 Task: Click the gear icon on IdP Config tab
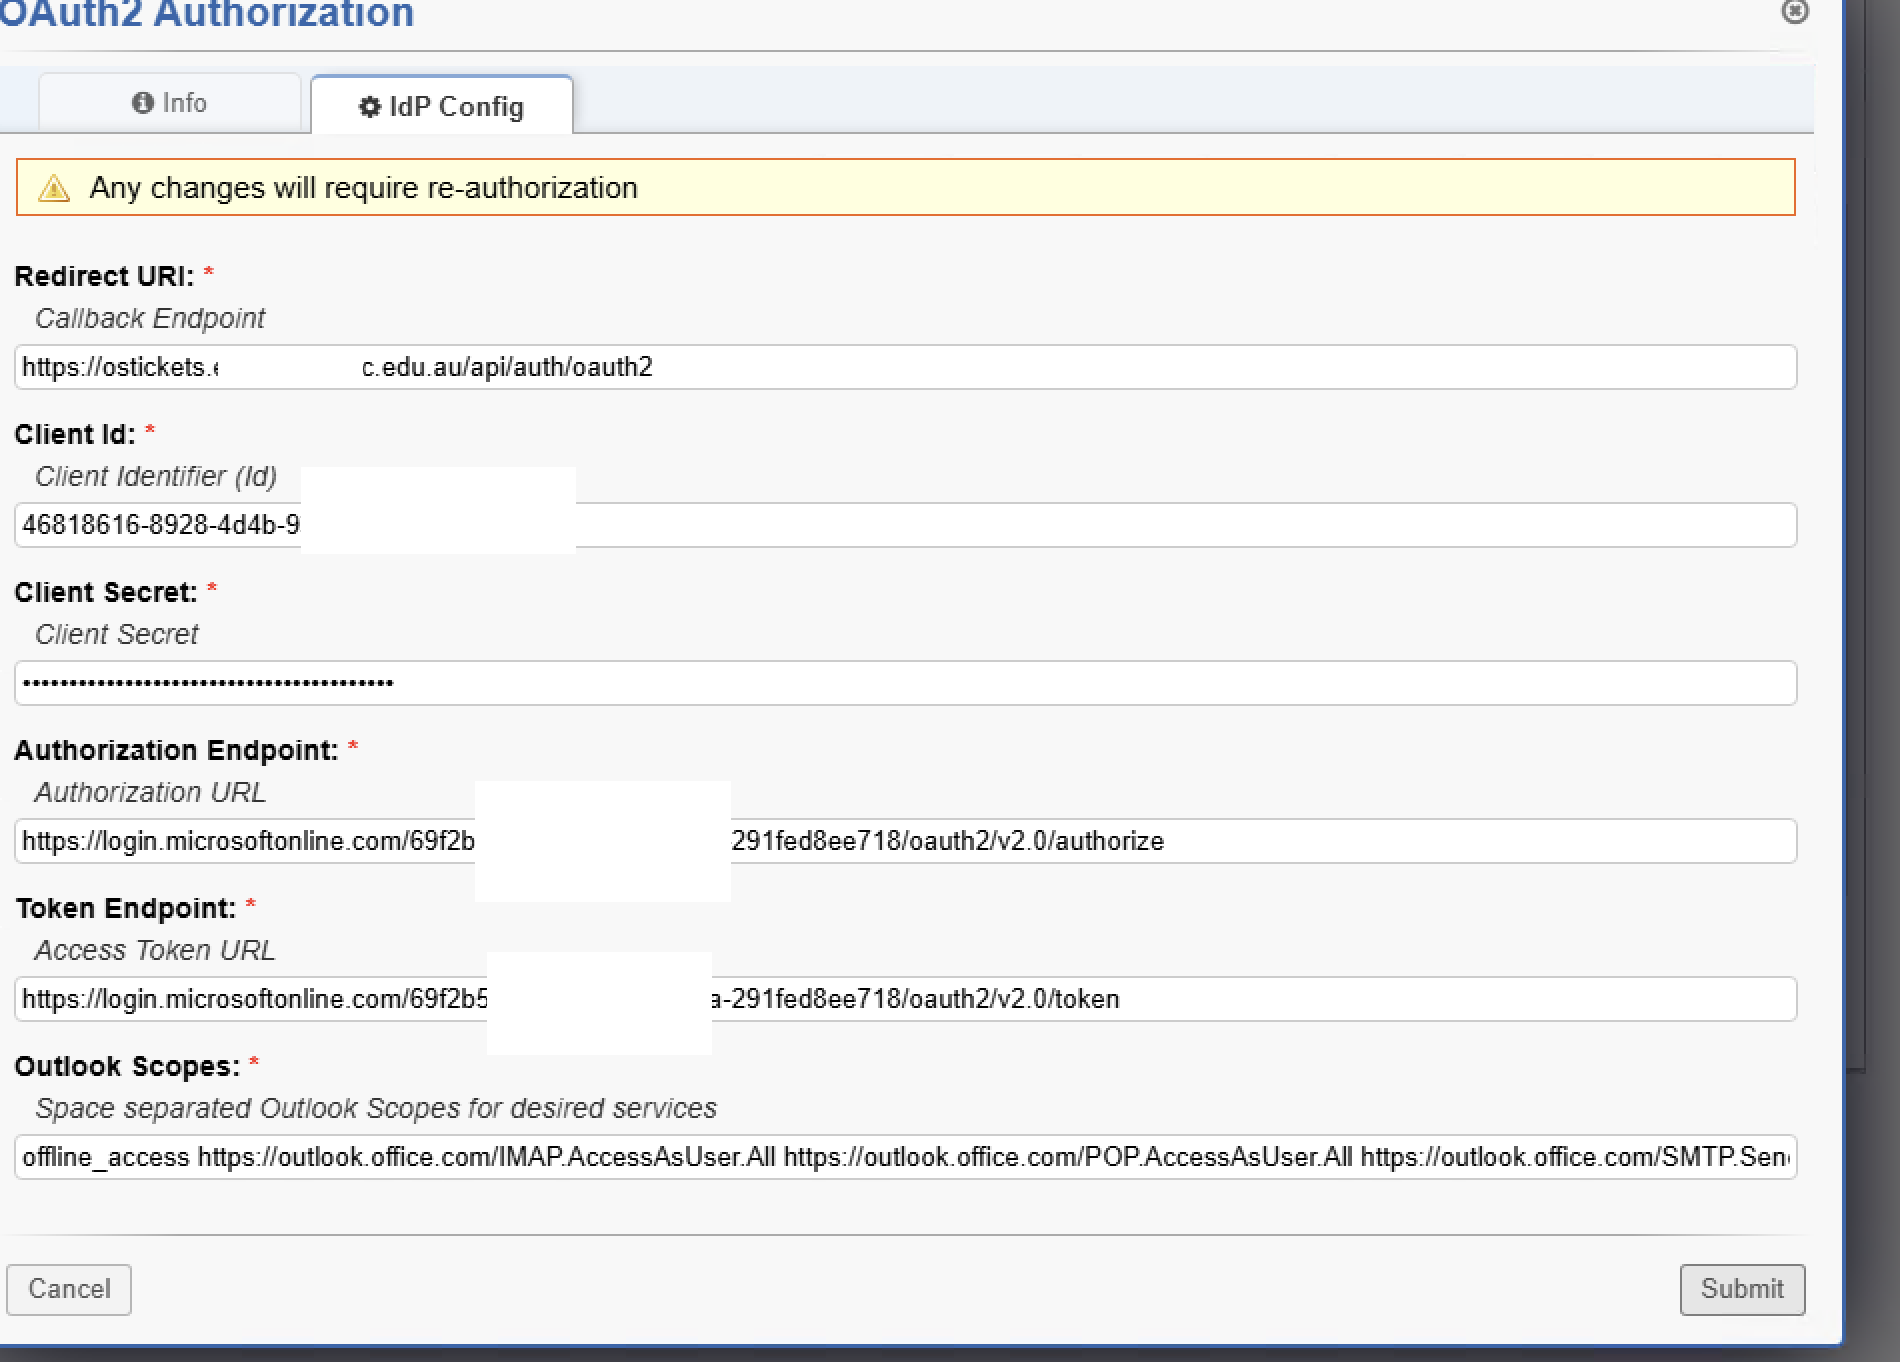click(x=370, y=107)
